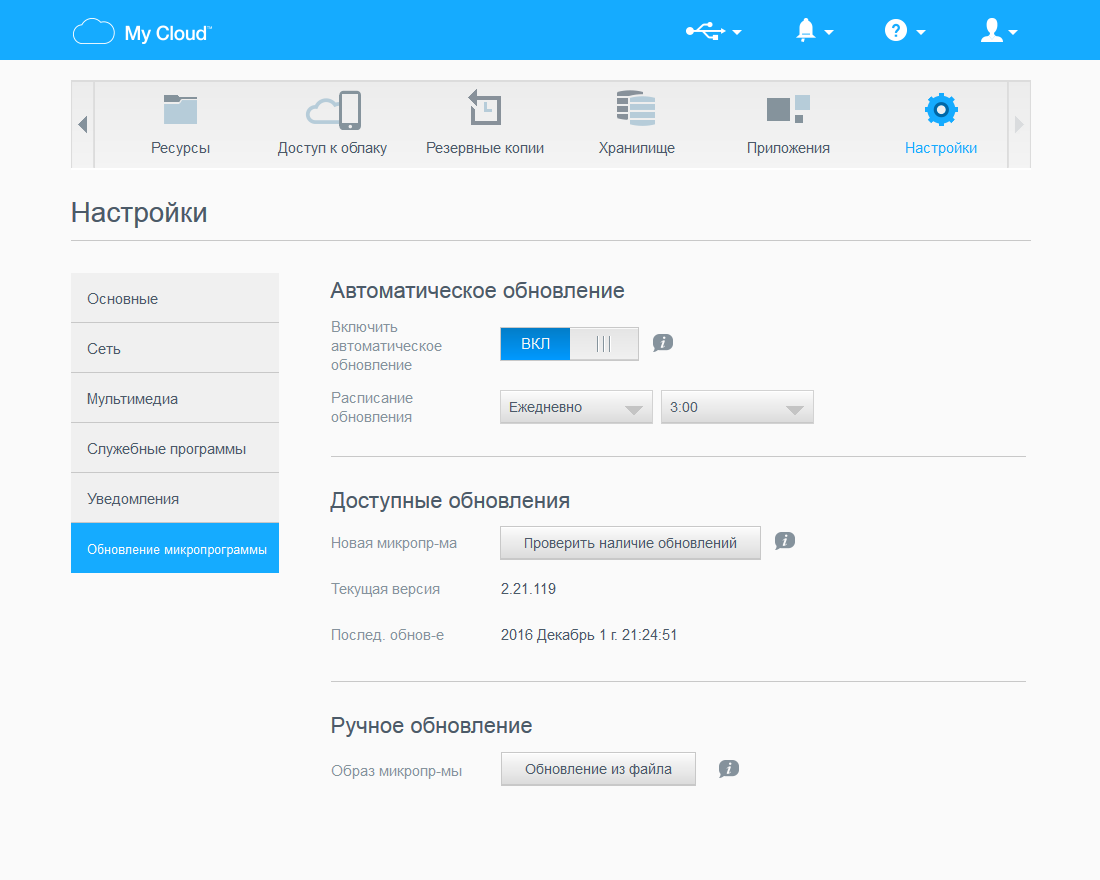Image resolution: width=1100 pixels, height=880 pixels.
Task: Go to Ресурсы folder icon
Action: [x=180, y=124]
